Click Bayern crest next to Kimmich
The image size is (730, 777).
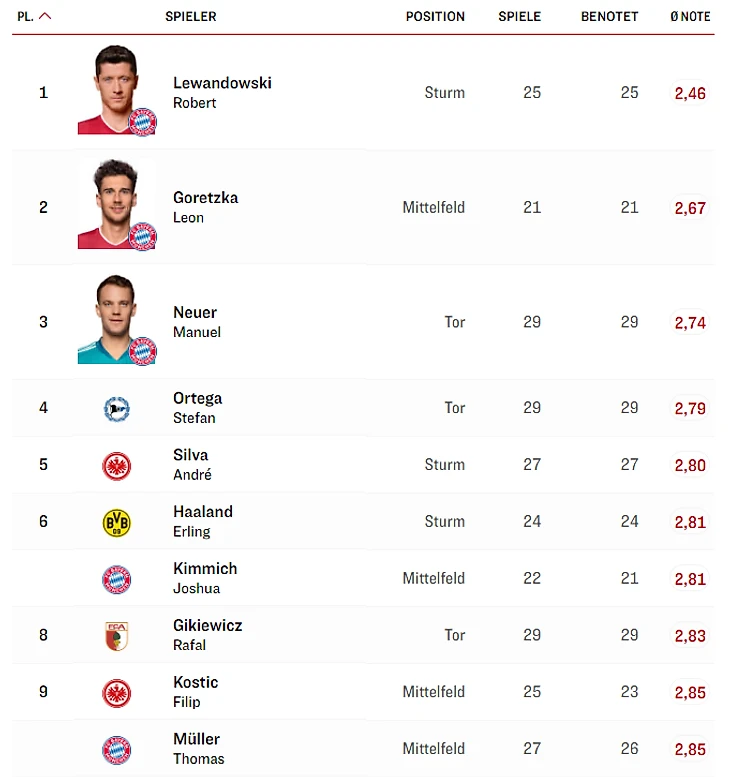tap(117, 579)
